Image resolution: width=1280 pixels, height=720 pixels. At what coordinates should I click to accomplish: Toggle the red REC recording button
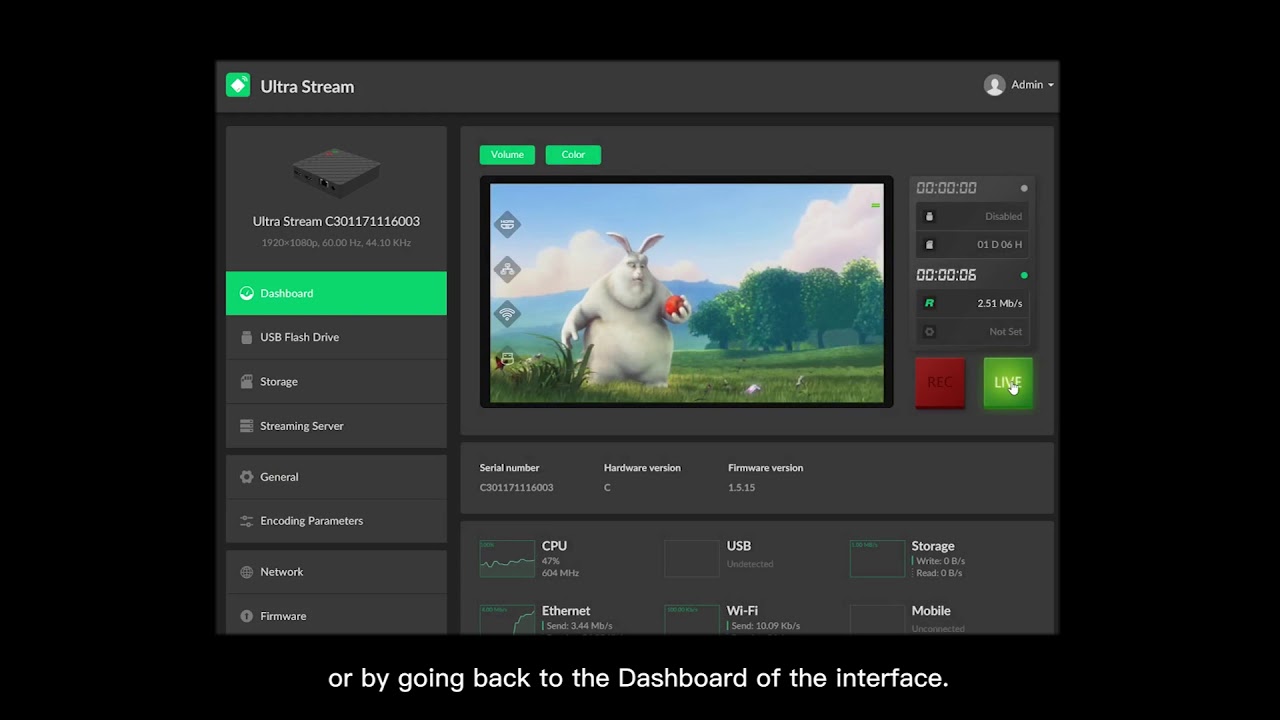point(940,383)
